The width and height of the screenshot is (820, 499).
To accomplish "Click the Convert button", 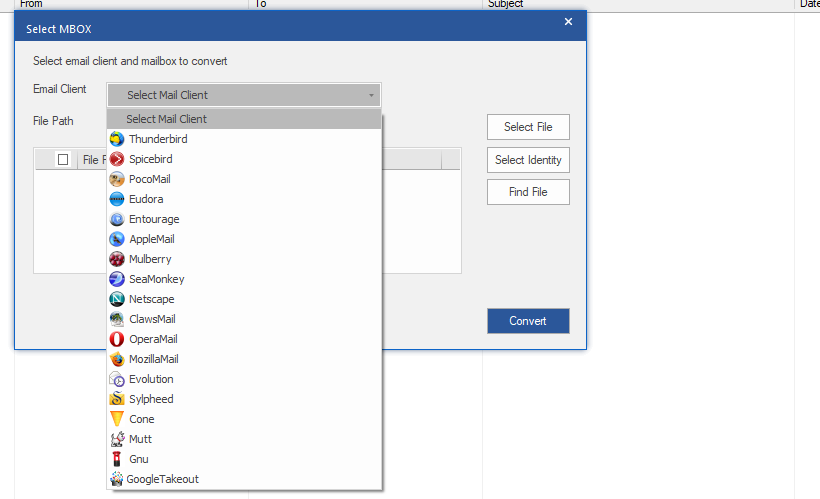I will [528, 321].
